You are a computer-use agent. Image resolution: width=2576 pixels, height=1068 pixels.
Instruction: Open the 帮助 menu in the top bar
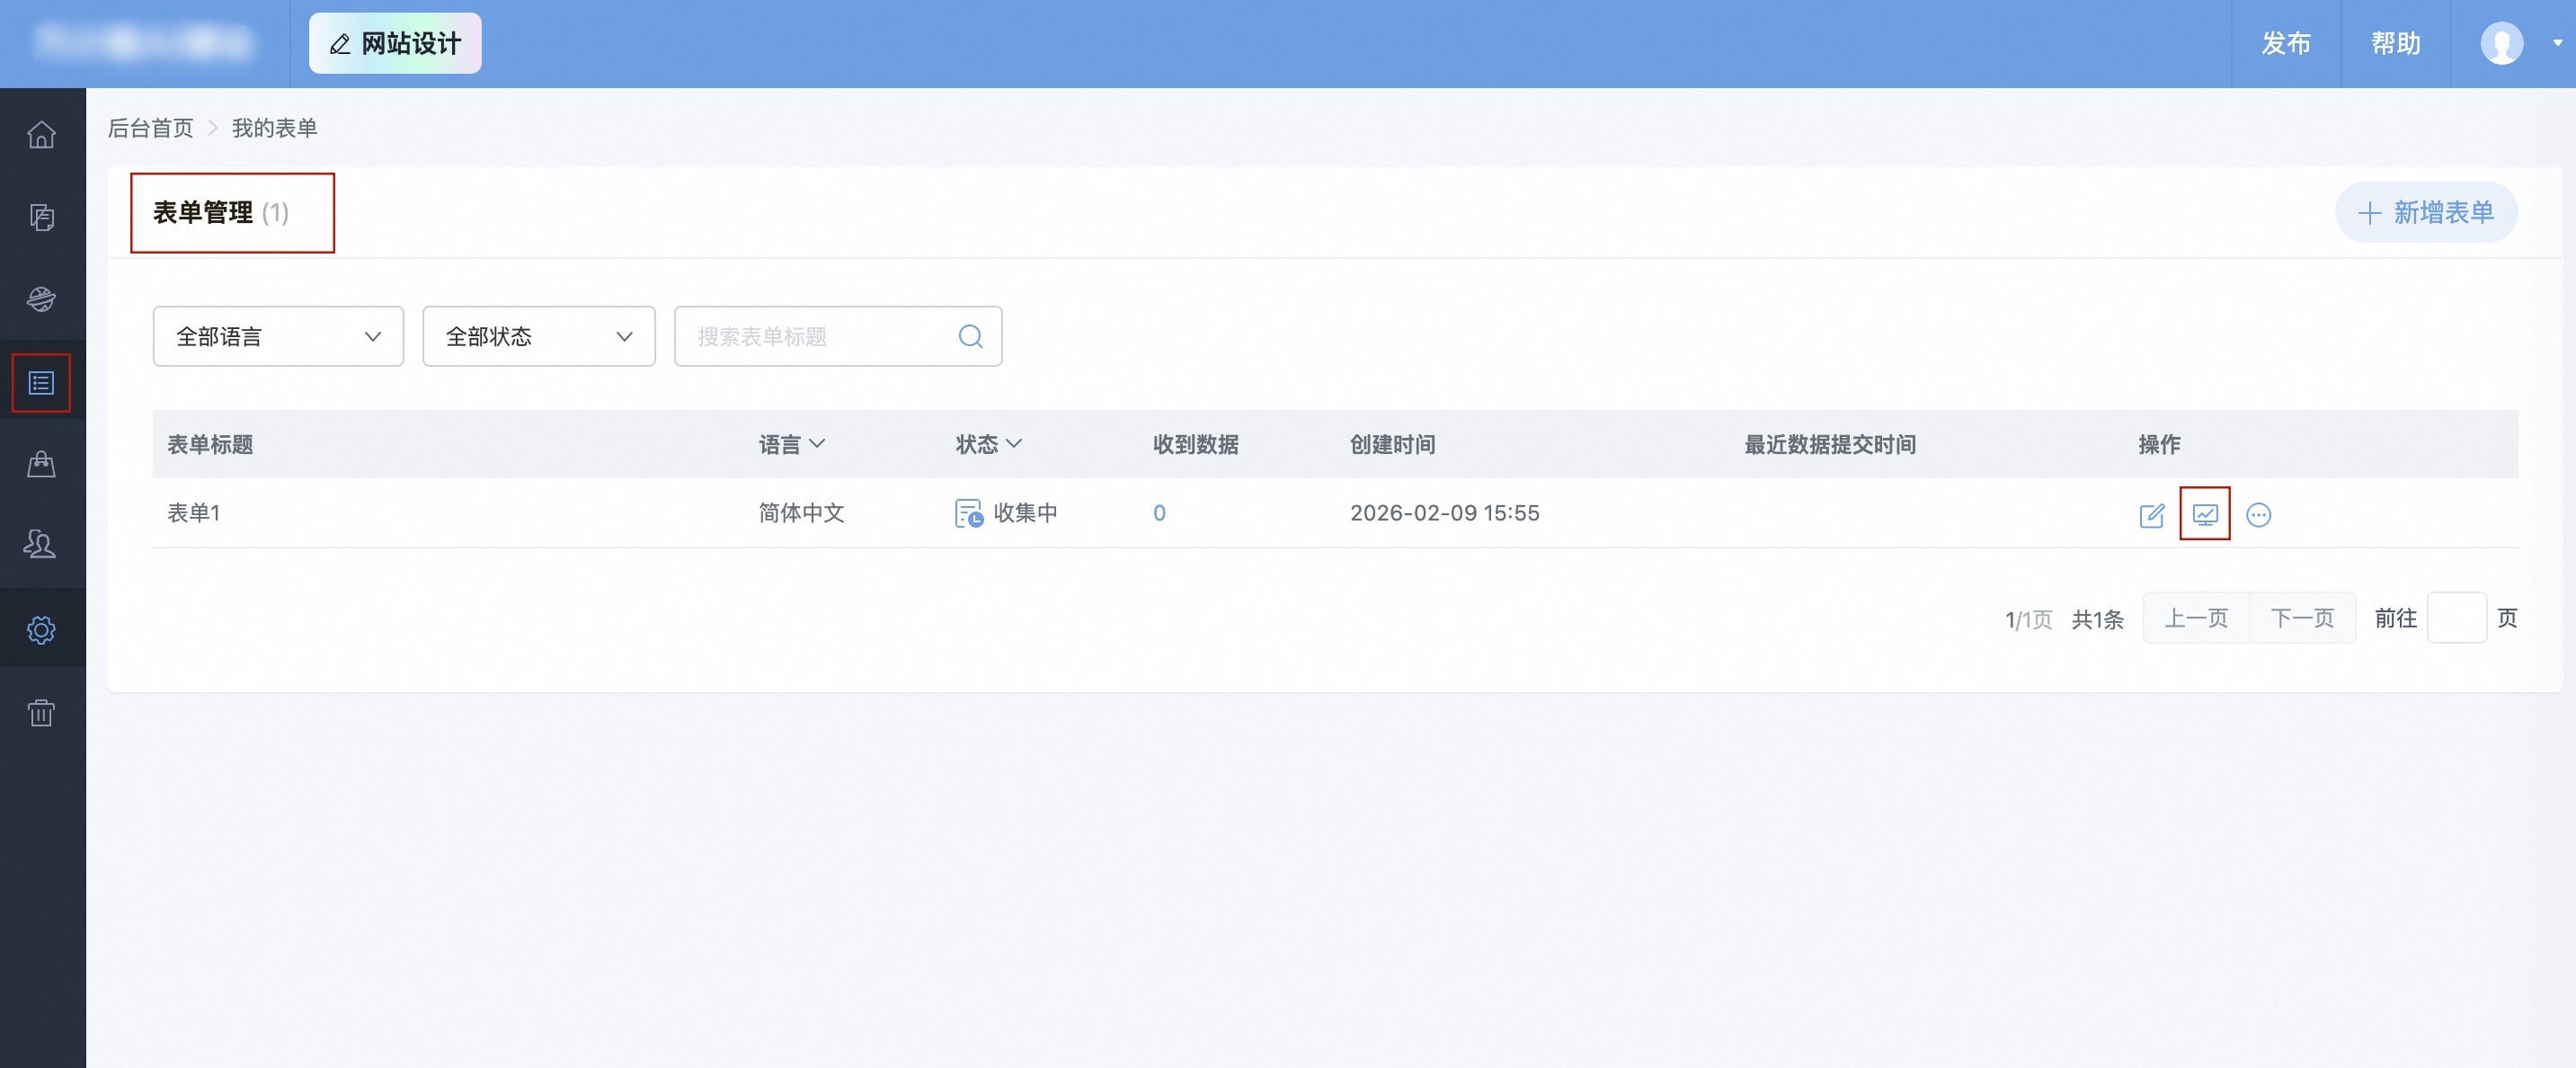pyautogui.click(x=2395, y=43)
